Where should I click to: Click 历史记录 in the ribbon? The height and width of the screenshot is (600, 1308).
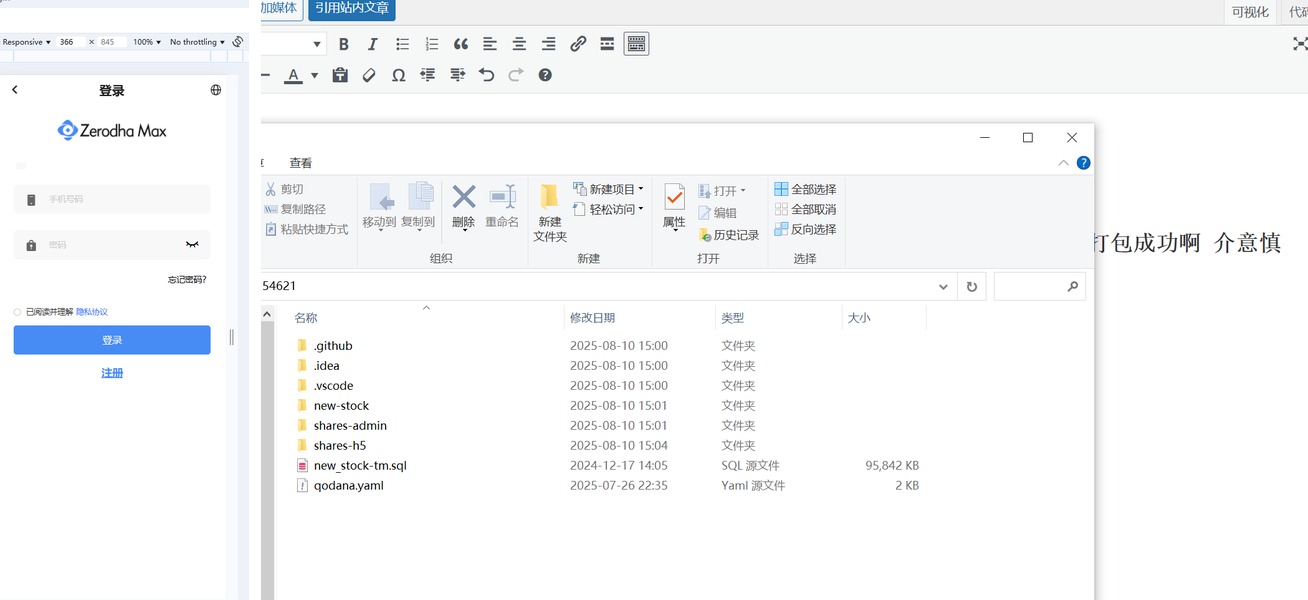pos(728,235)
